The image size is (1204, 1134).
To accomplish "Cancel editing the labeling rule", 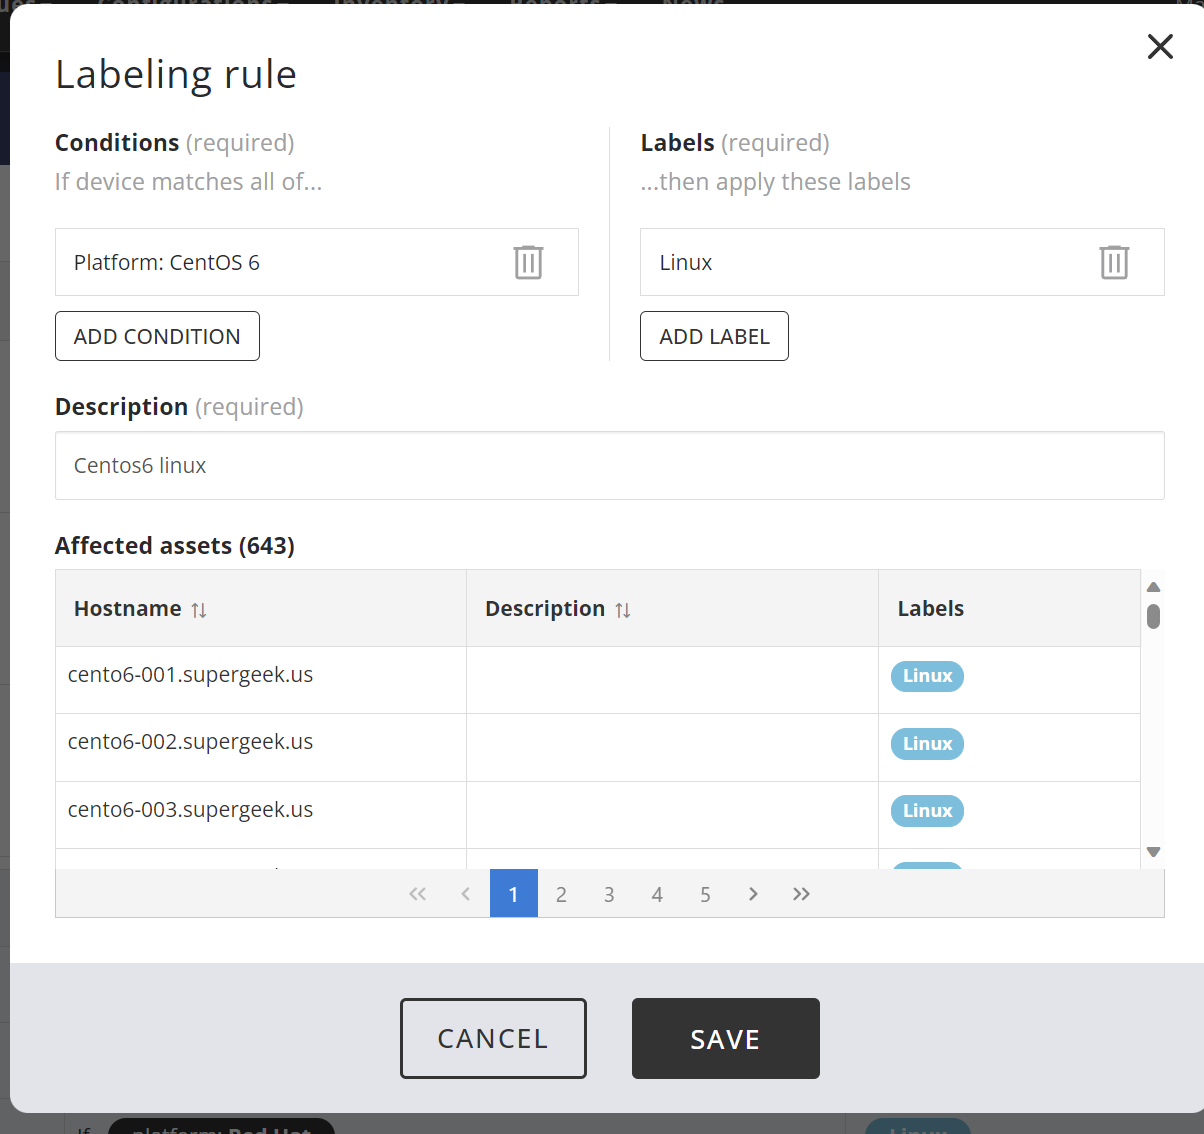I will (493, 1038).
